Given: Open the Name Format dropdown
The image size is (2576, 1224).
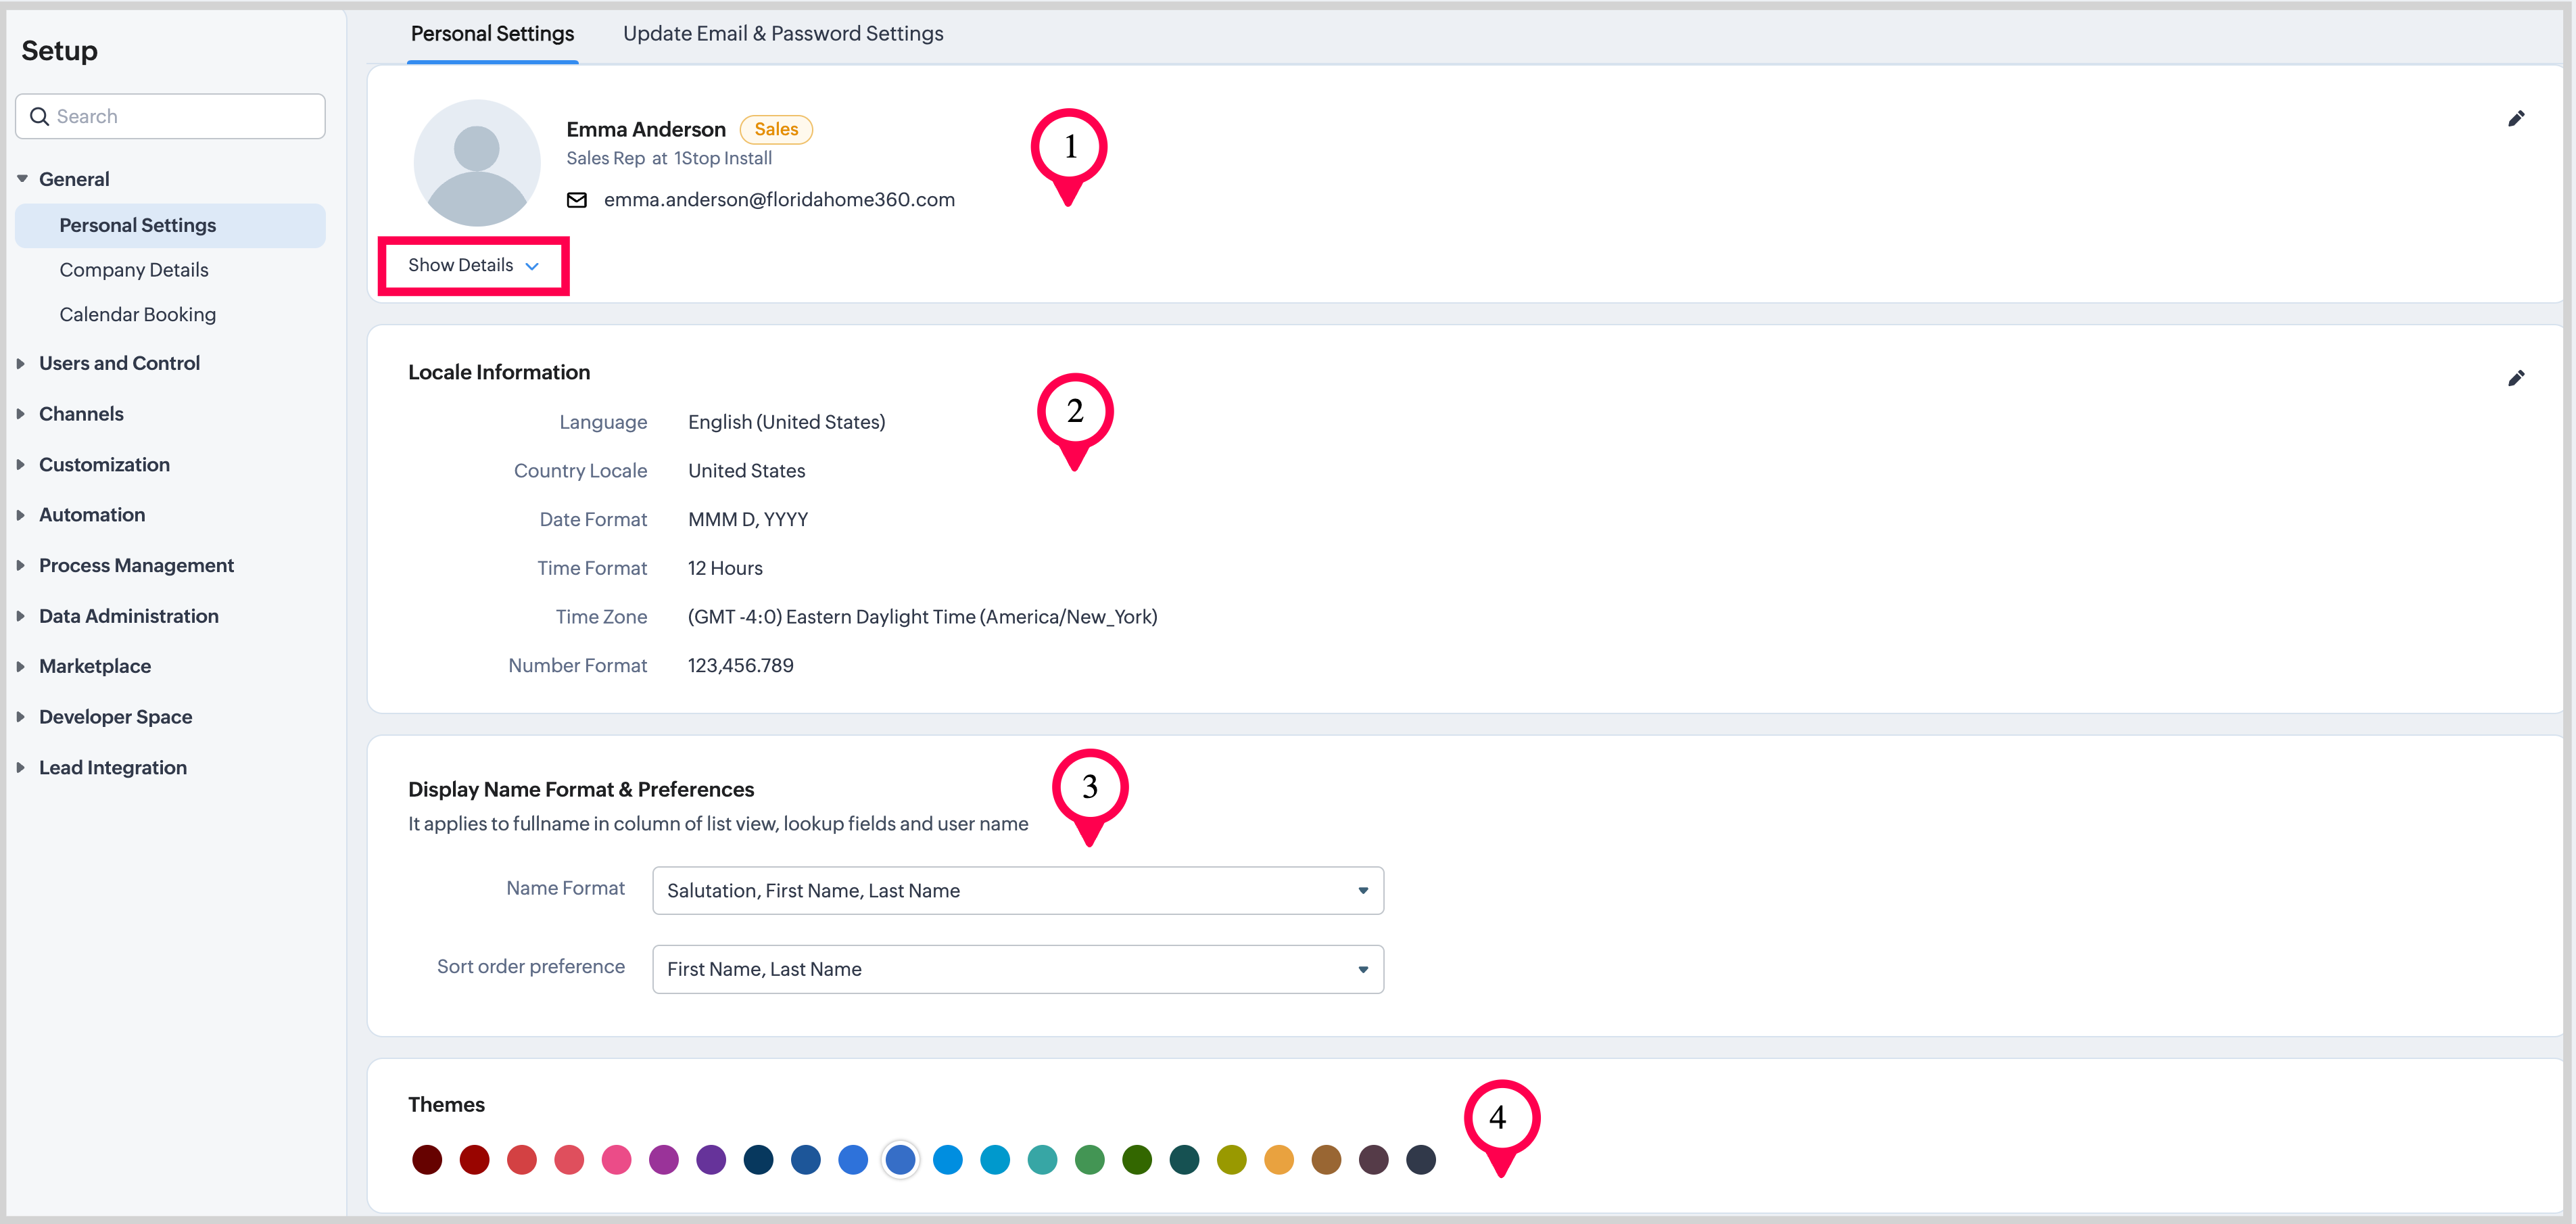Looking at the screenshot, I should [1017, 890].
